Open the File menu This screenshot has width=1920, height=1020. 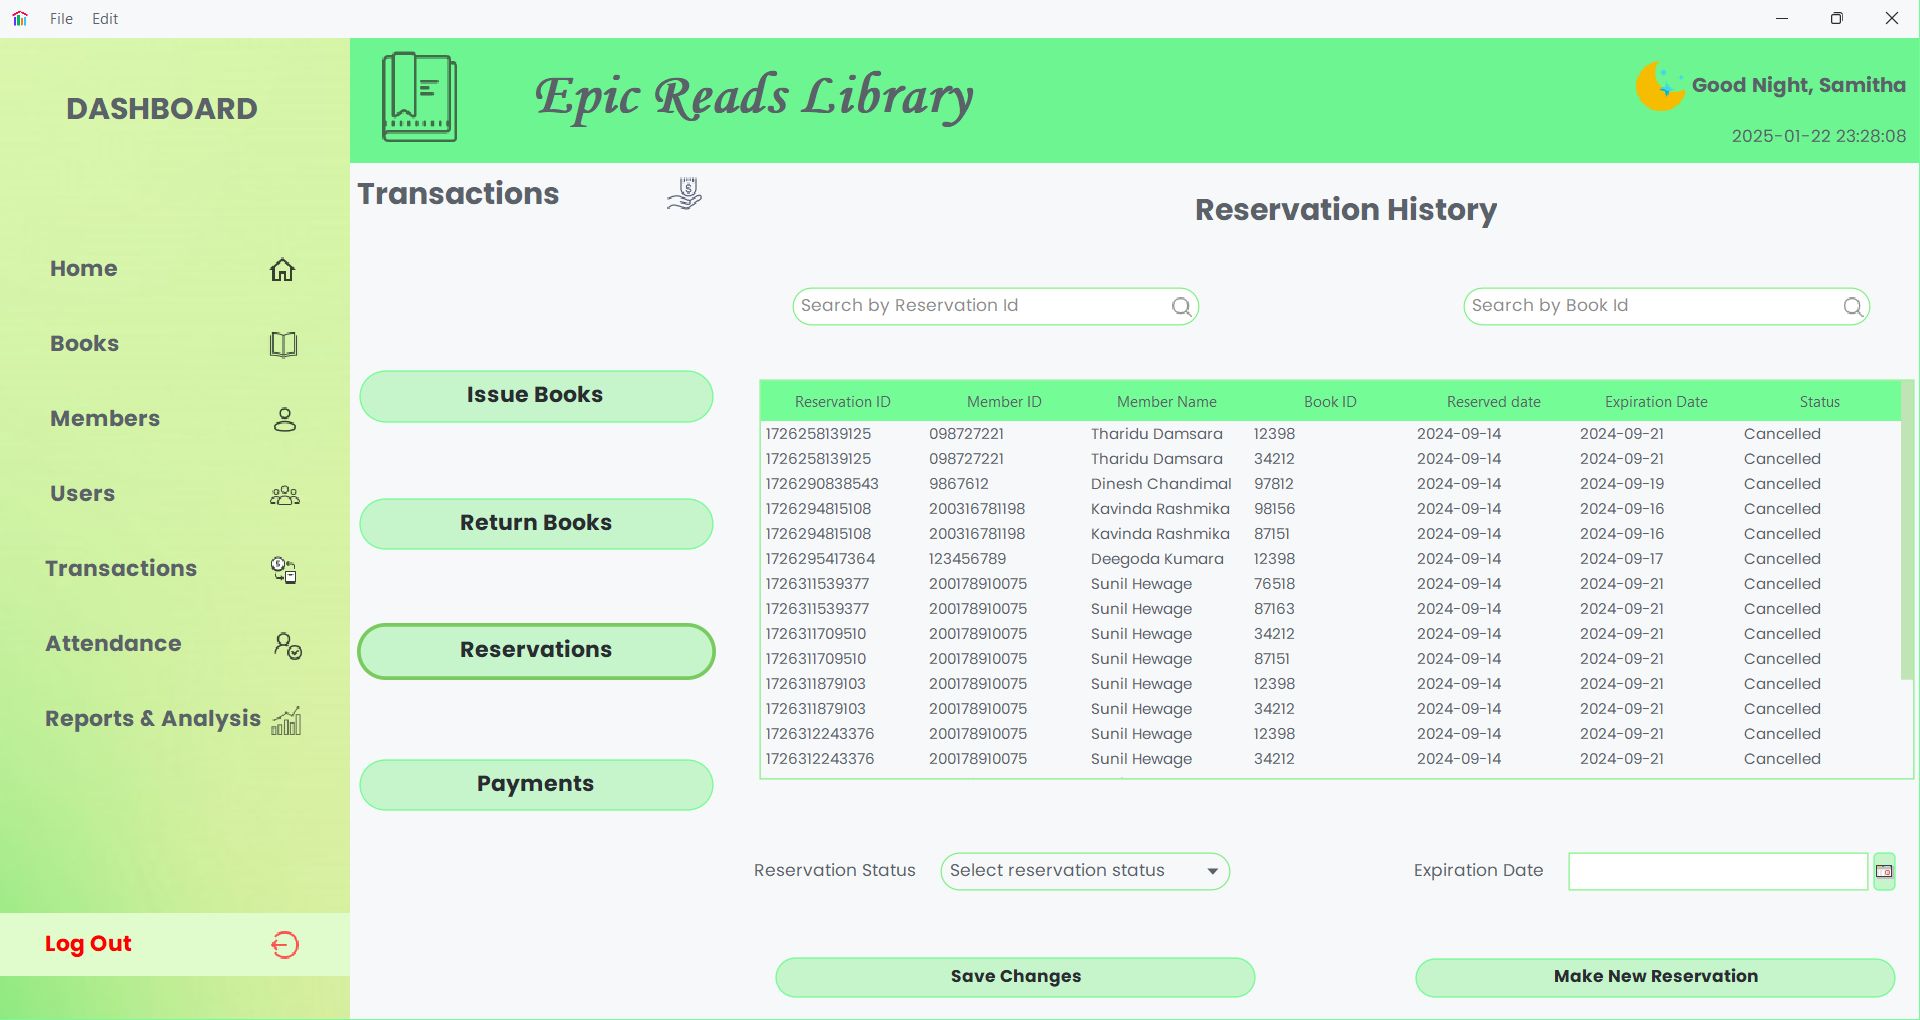(x=61, y=18)
